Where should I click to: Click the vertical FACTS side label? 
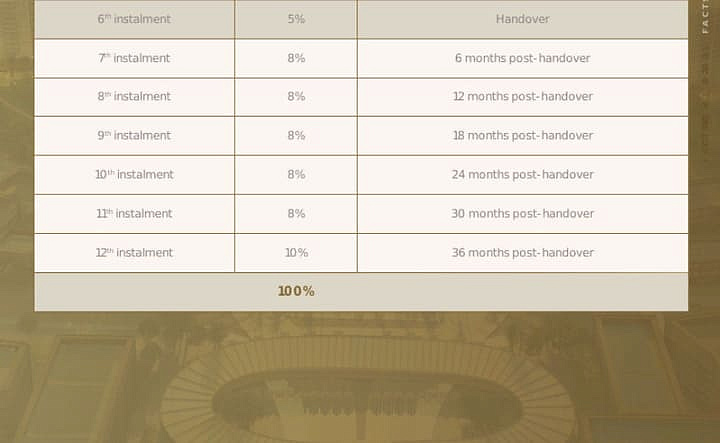[x=705, y=17]
